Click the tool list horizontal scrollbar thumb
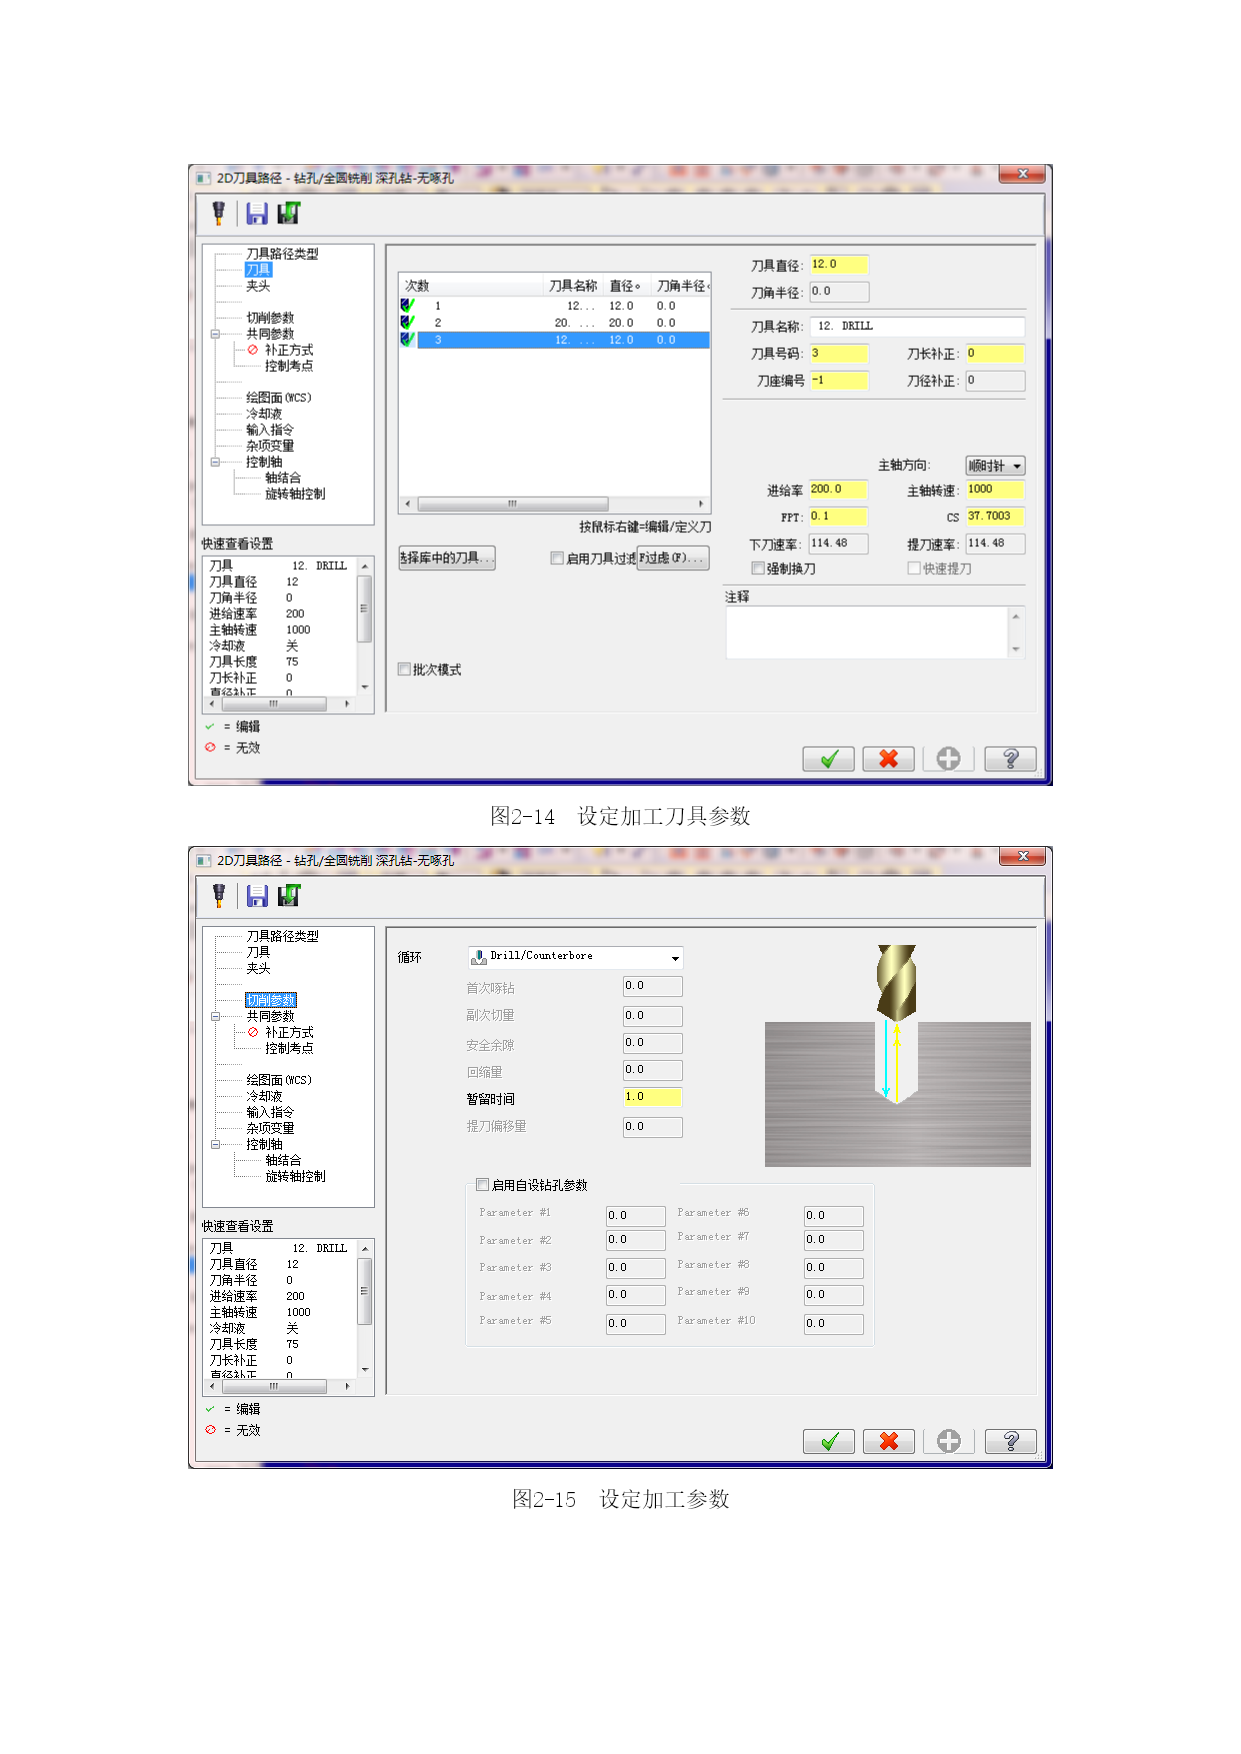This screenshot has width=1241, height=1754. [513, 504]
